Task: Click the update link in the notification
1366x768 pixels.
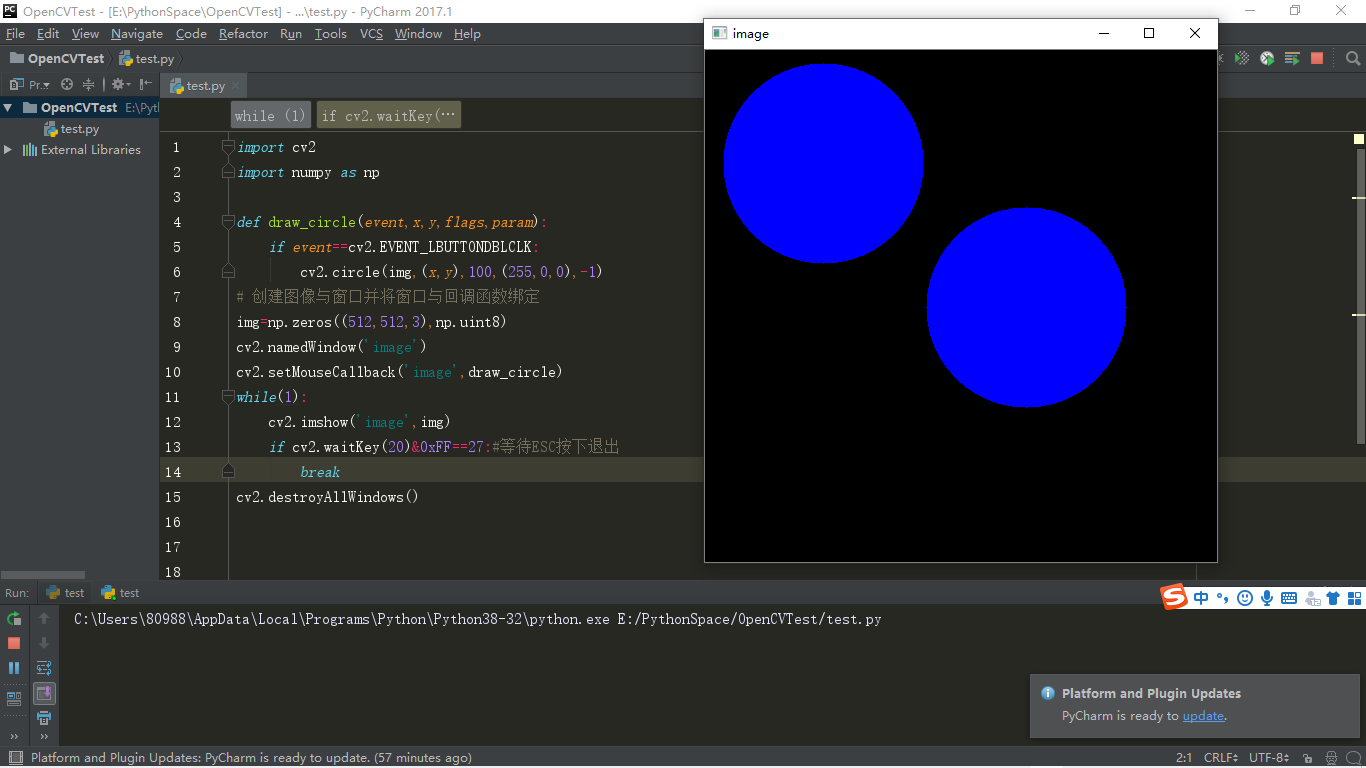Action: click(x=1203, y=716)
